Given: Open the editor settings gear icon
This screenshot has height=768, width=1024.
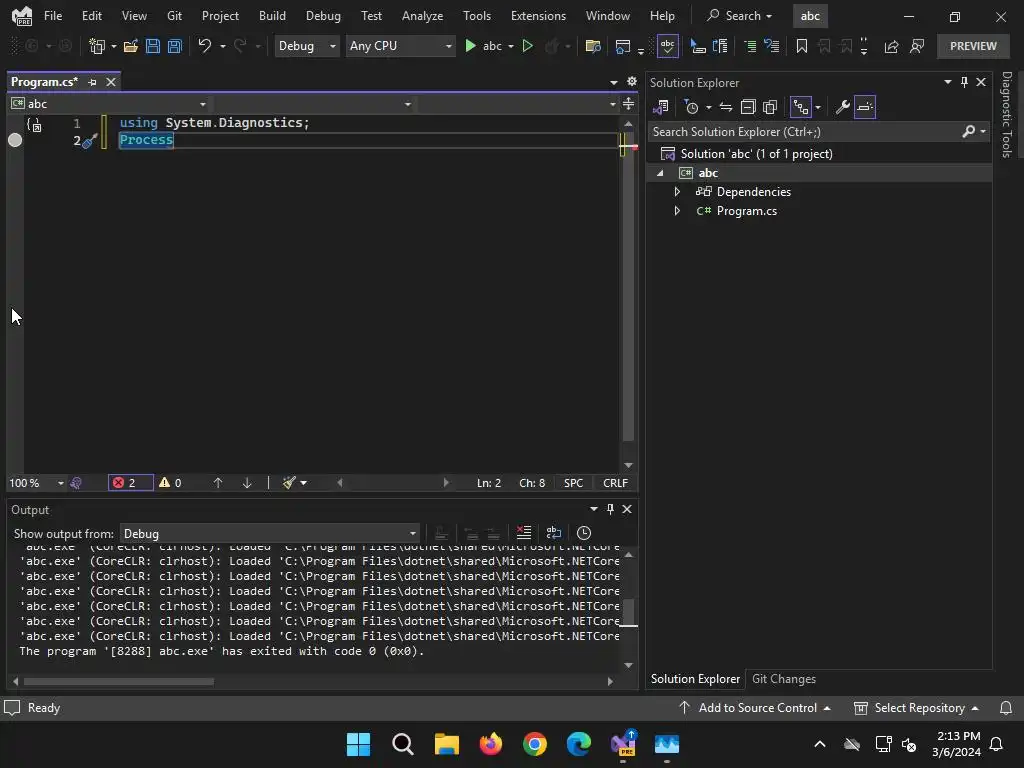Looking at the screenshot, I should pos(632,82).
